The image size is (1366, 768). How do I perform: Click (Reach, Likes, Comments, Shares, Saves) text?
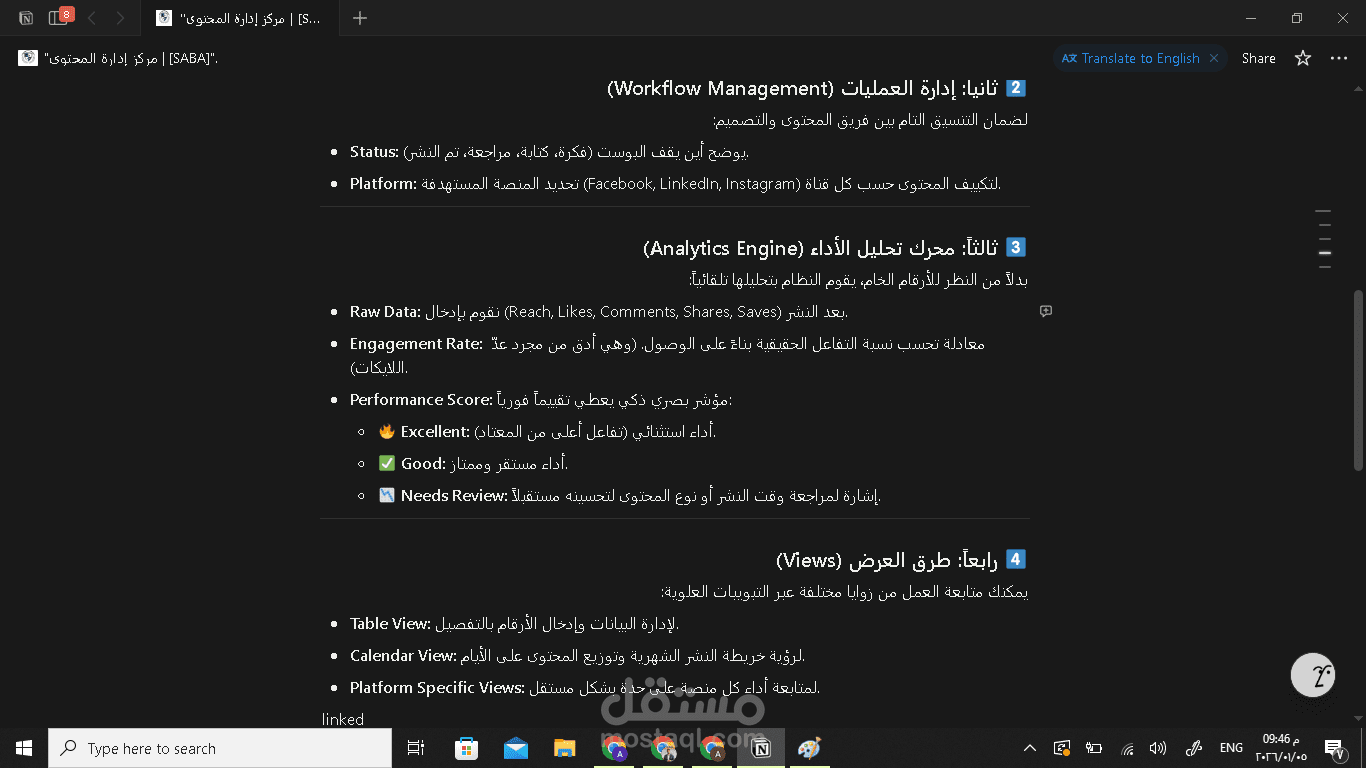coord(642,312)
